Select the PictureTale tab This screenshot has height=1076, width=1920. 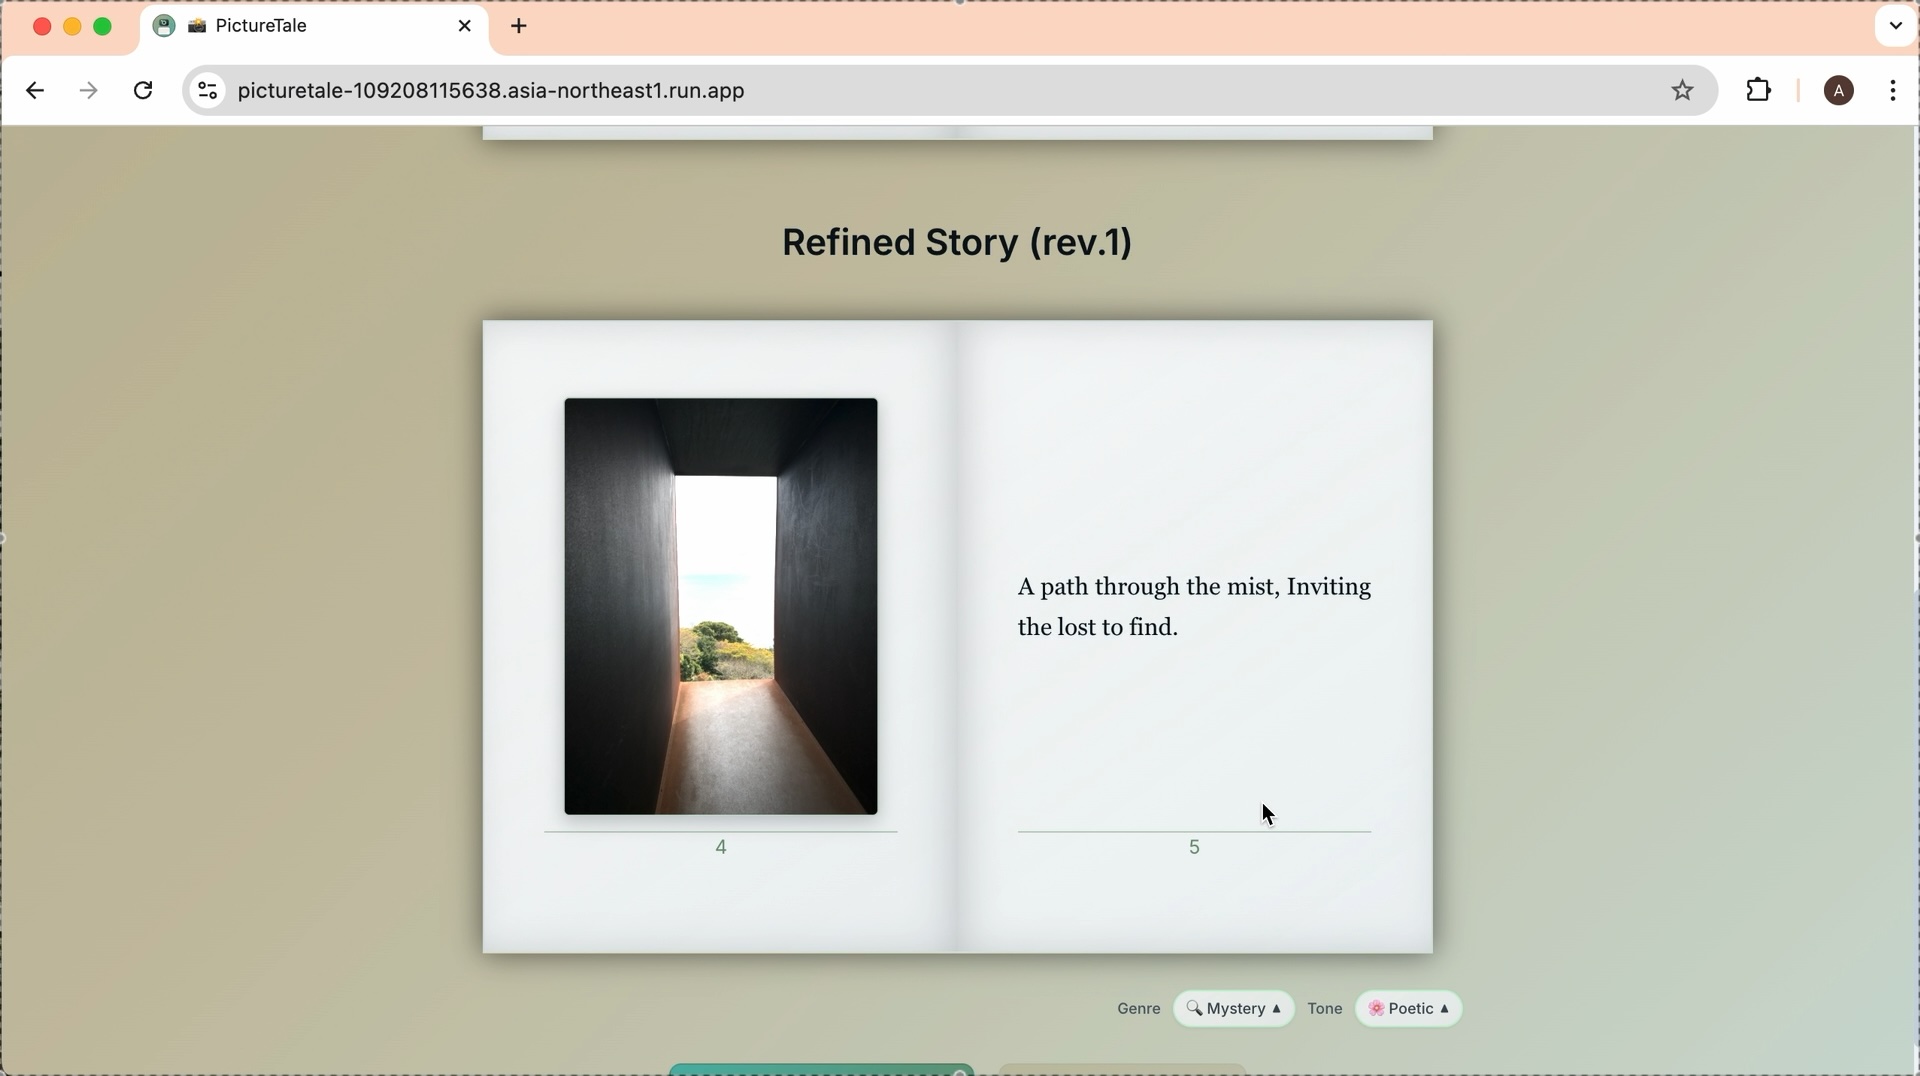point(315,27)
